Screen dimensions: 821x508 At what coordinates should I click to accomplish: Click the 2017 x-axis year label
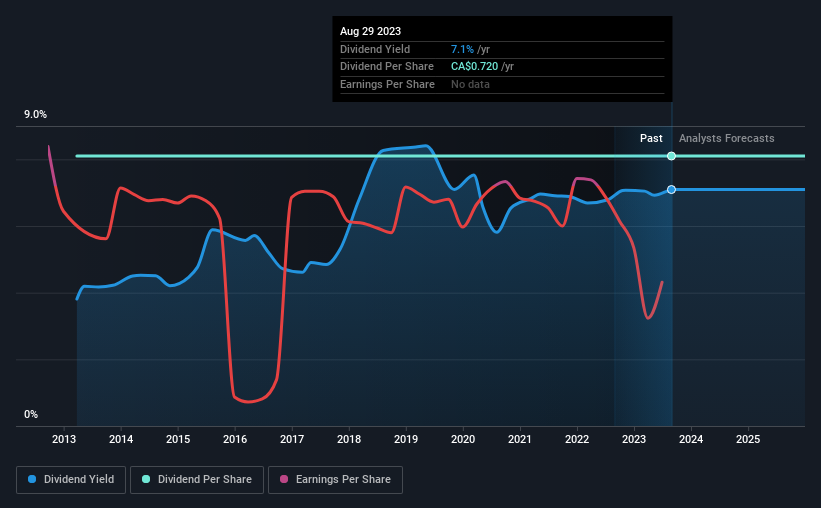point(292,439)
